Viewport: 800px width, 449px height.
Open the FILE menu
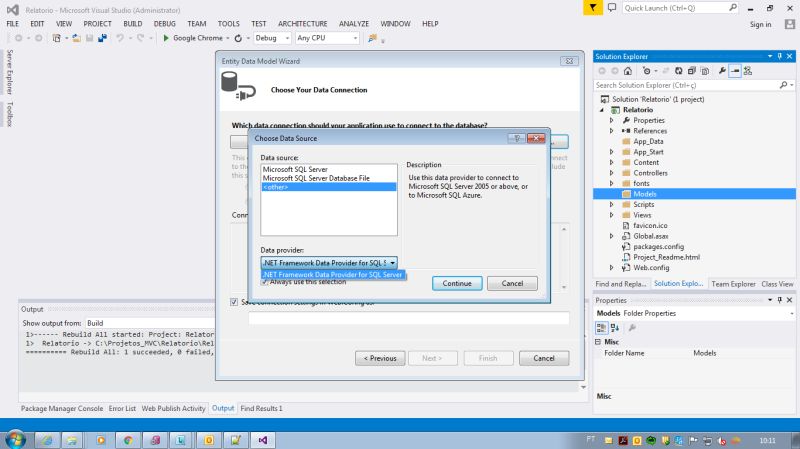pos(13,24)
